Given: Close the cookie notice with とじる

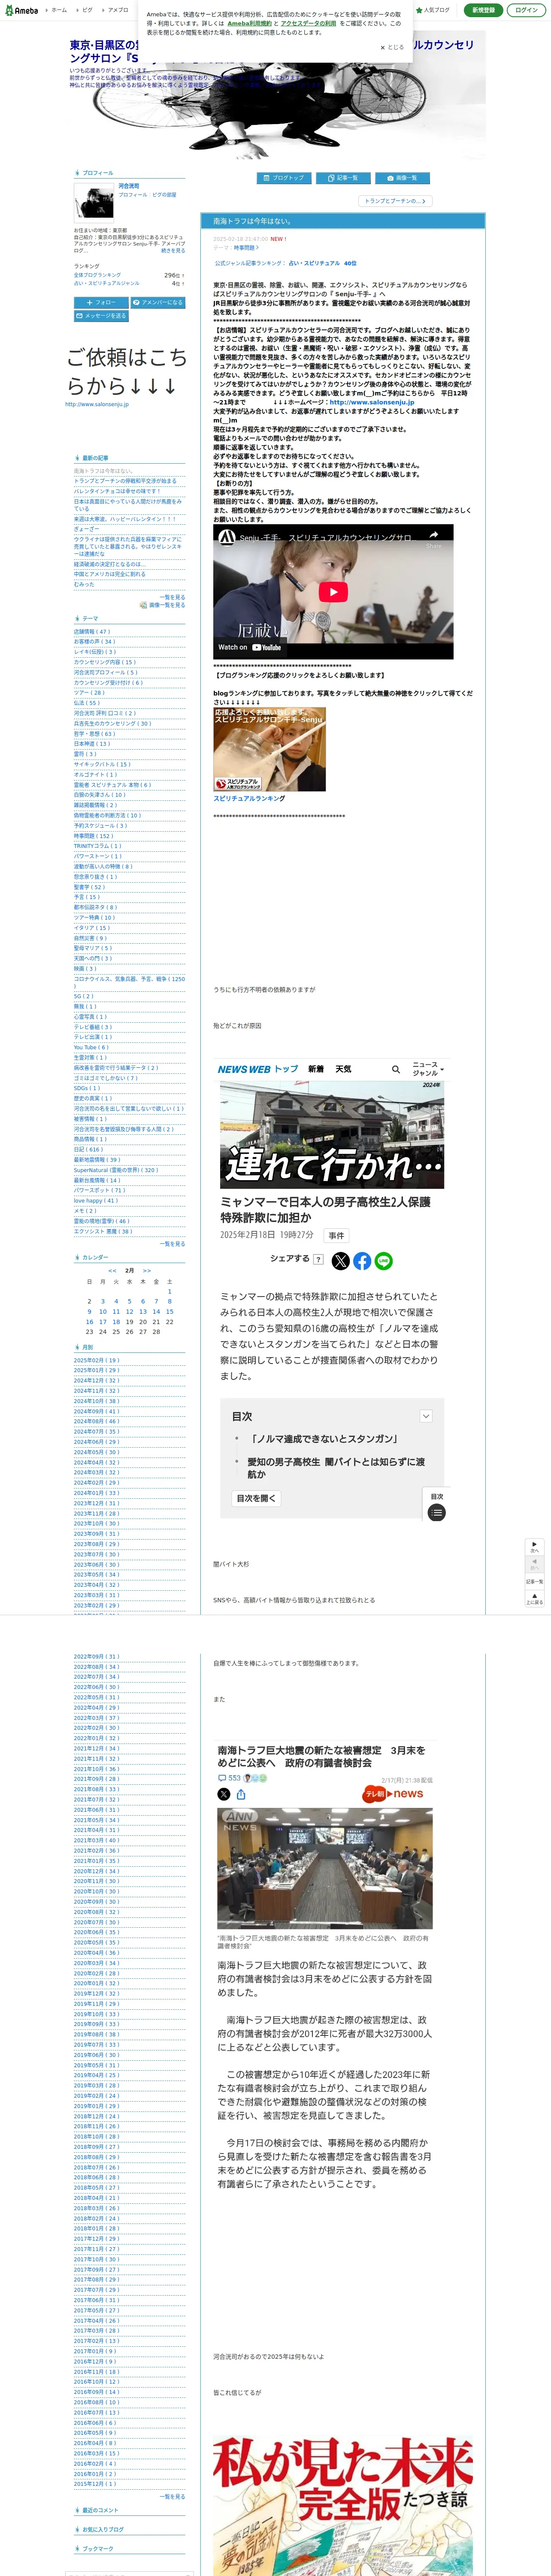Looking at the screenshot, I should coord(392,47).
